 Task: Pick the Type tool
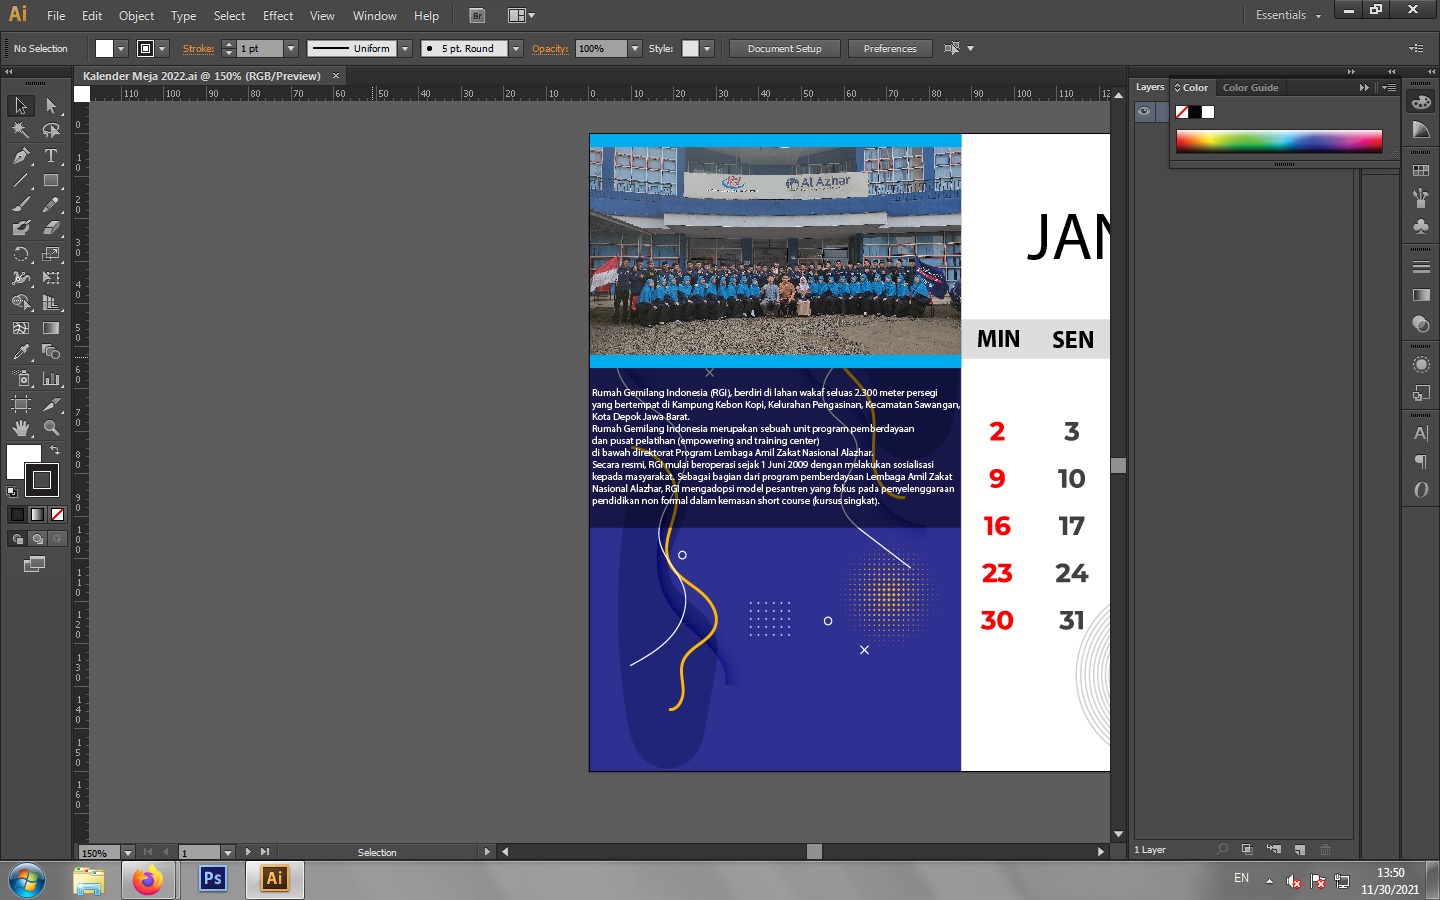[51, 156]
